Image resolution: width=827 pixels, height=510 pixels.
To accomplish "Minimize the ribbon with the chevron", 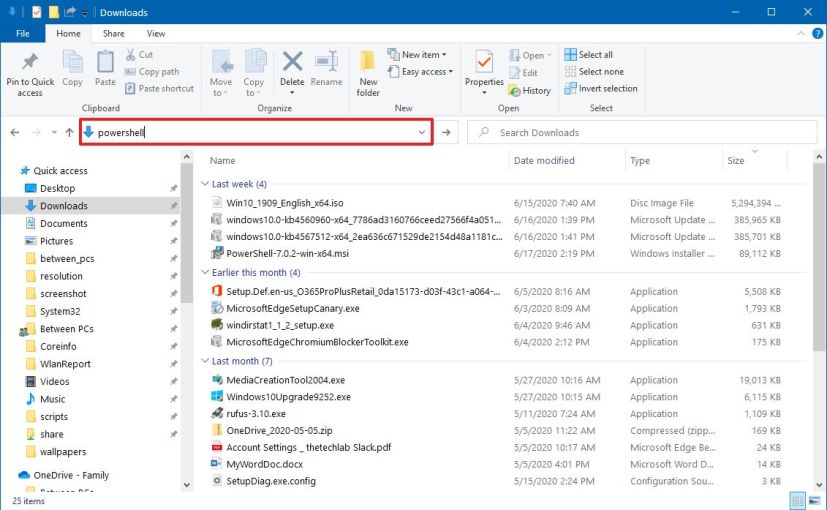I will 801,33.
